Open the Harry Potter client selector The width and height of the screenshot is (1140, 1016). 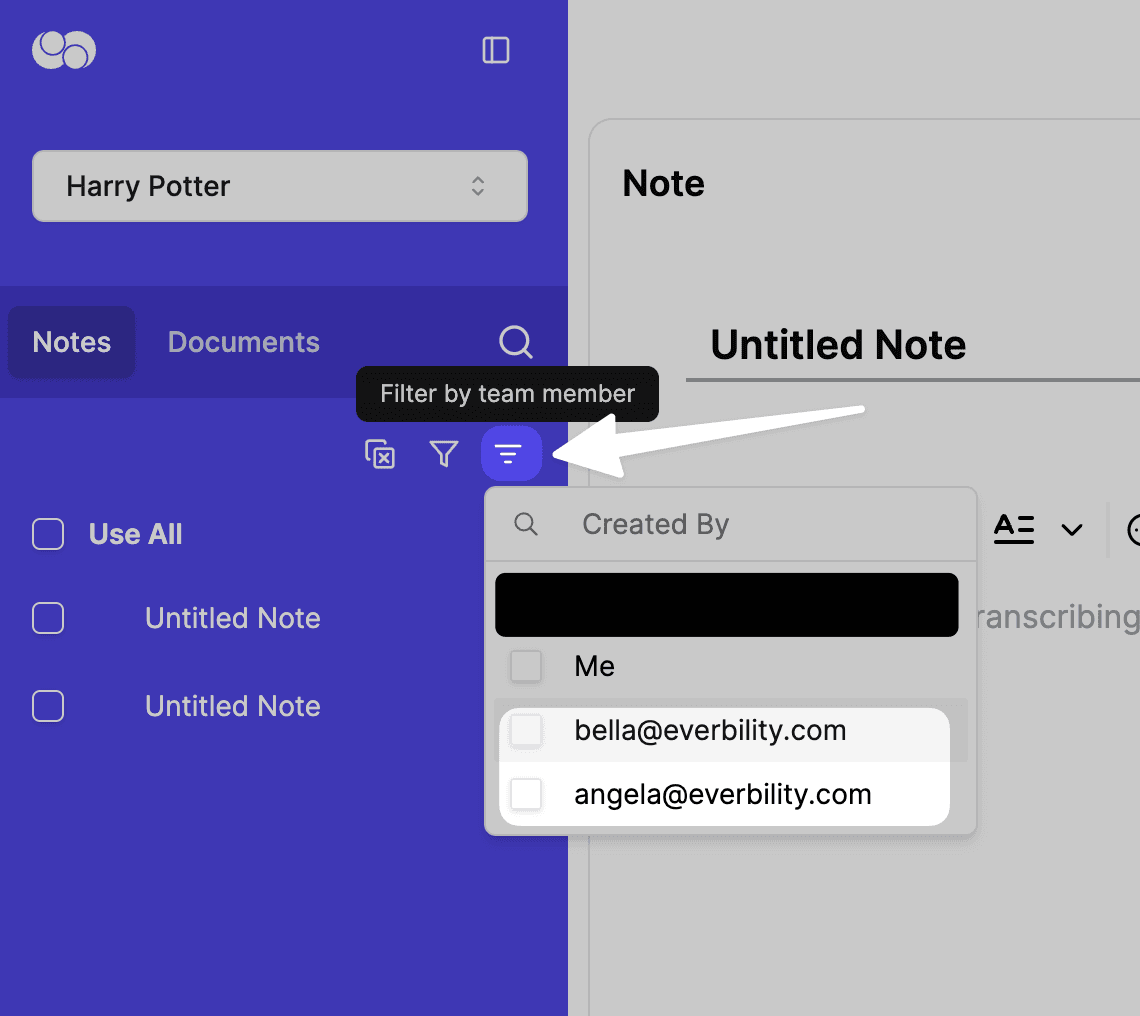click(280, 186)
